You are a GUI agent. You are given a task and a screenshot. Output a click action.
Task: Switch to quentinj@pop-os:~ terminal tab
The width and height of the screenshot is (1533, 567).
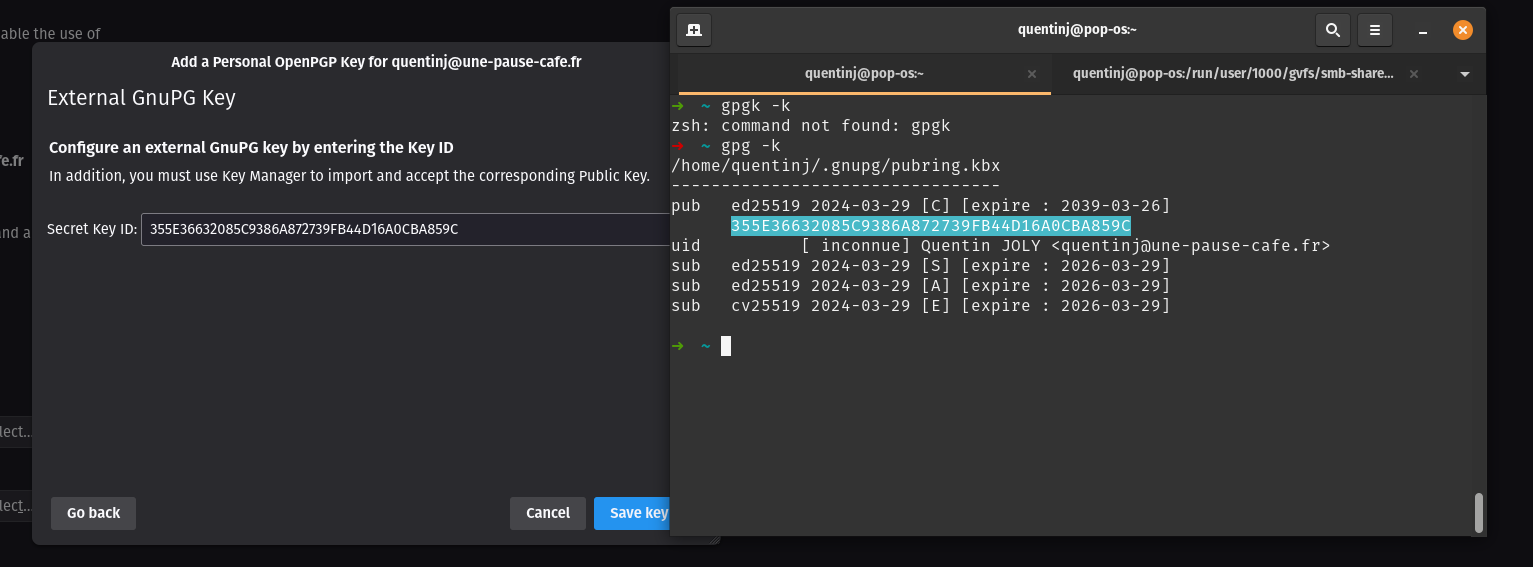[864, 74]
